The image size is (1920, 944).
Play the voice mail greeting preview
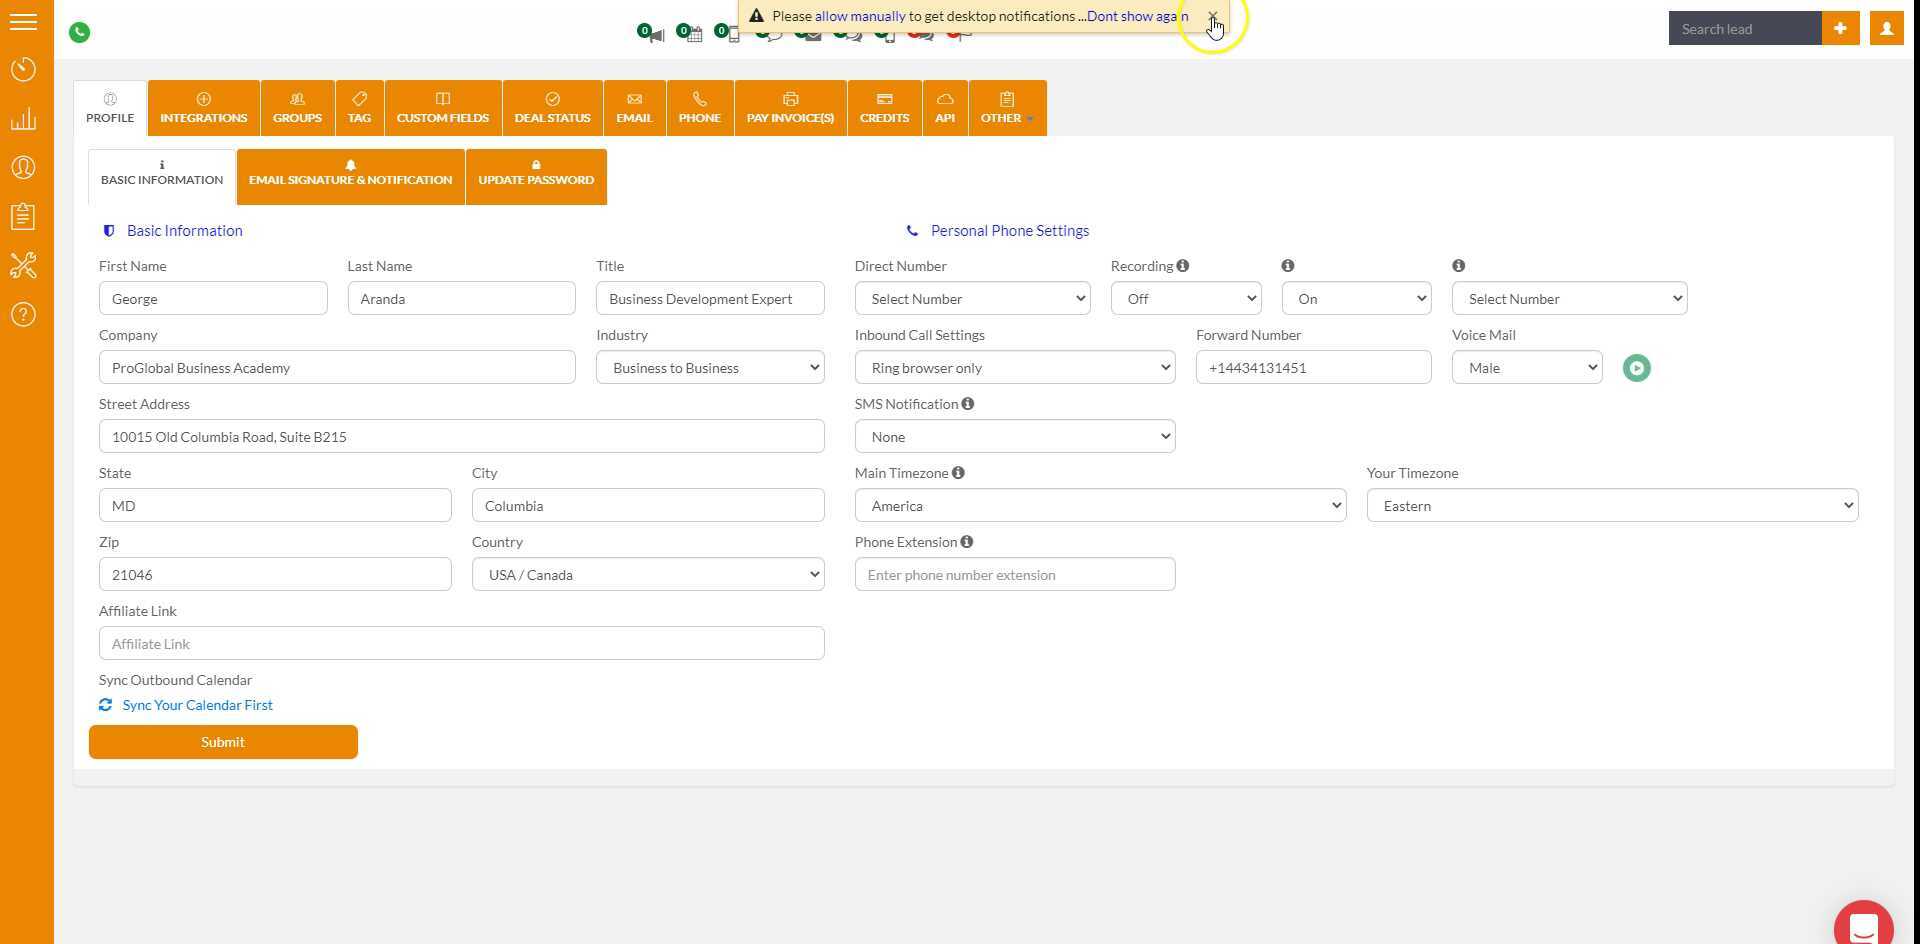coord(1636,368)
